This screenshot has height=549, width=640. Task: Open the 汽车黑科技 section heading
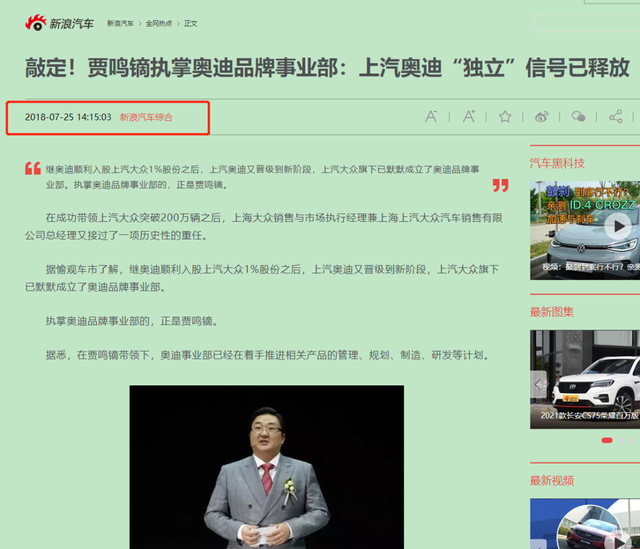[557, 163]
